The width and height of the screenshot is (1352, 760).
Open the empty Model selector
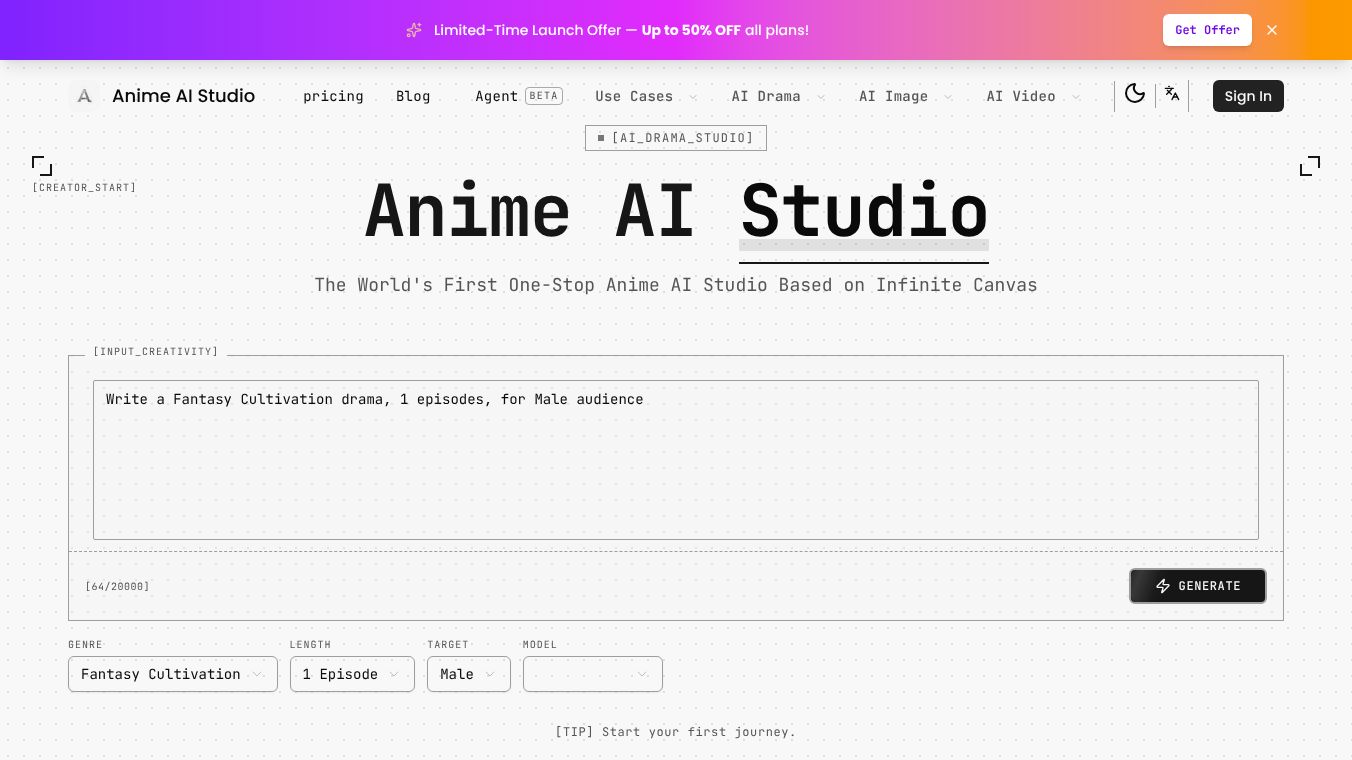point(593,674)
